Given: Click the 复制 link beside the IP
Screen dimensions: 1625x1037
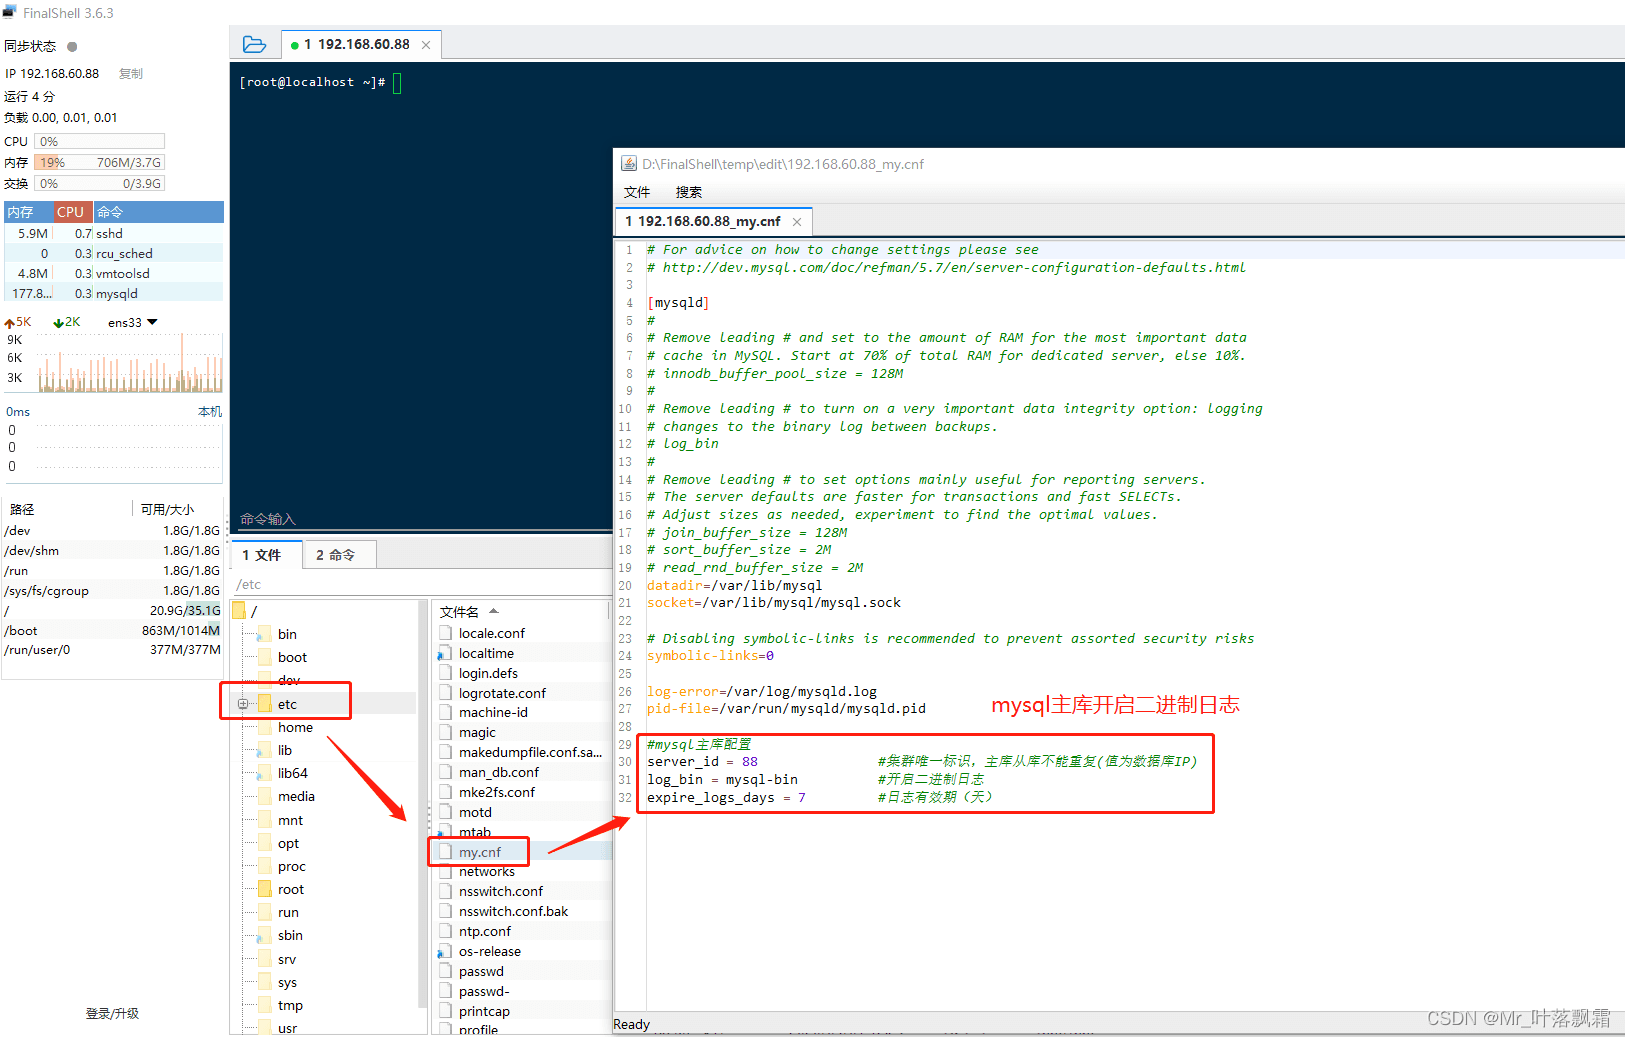Looking at the screenshot, I should point(130,74).
